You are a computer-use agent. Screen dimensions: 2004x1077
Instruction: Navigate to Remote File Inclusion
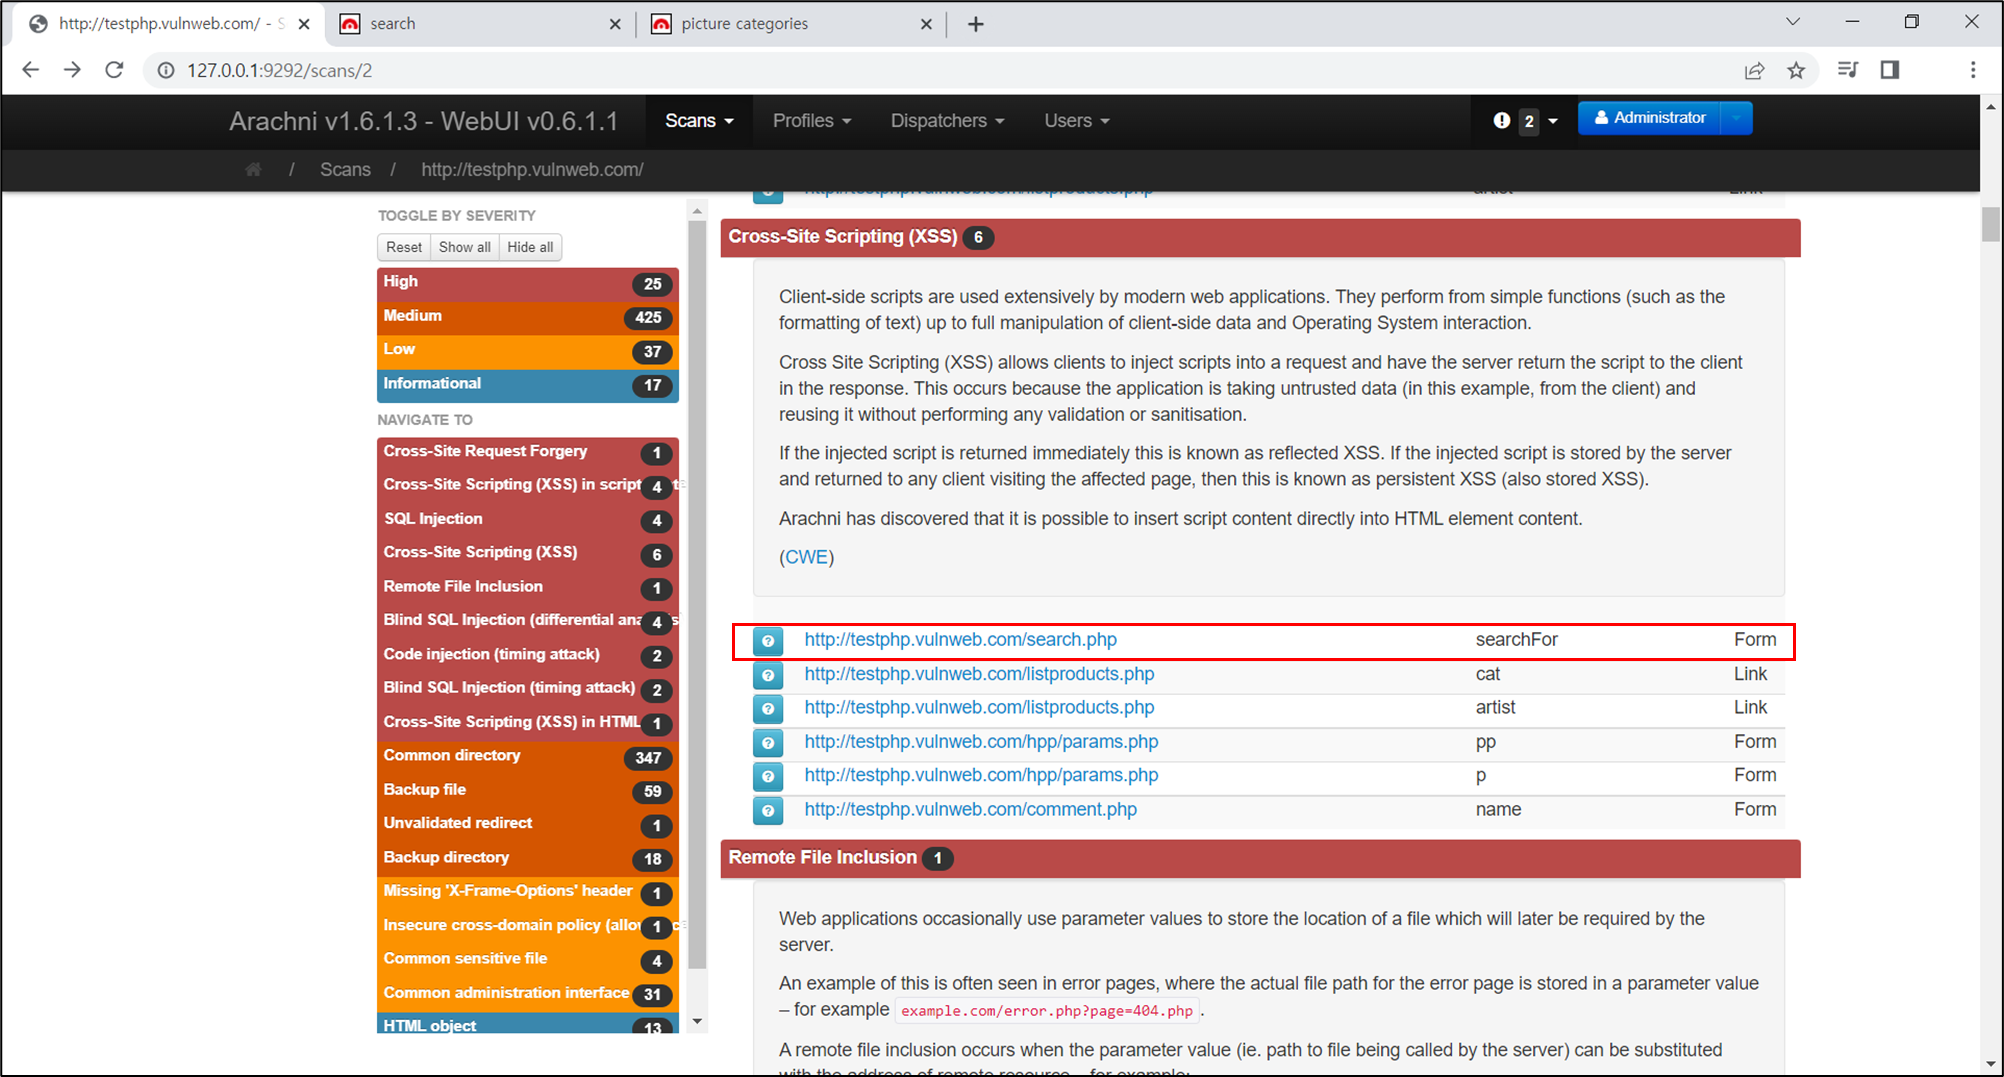(x=528, y=587)
